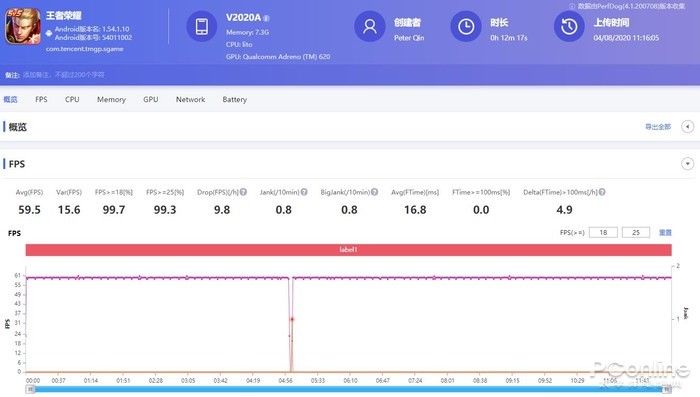Open the CPU tab
Viewport: 700px width, 397px height.
(72, 99)
